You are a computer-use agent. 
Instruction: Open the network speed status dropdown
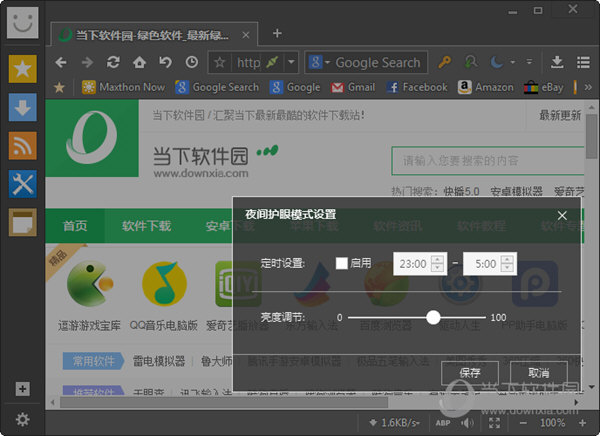[x=395, y=423]
